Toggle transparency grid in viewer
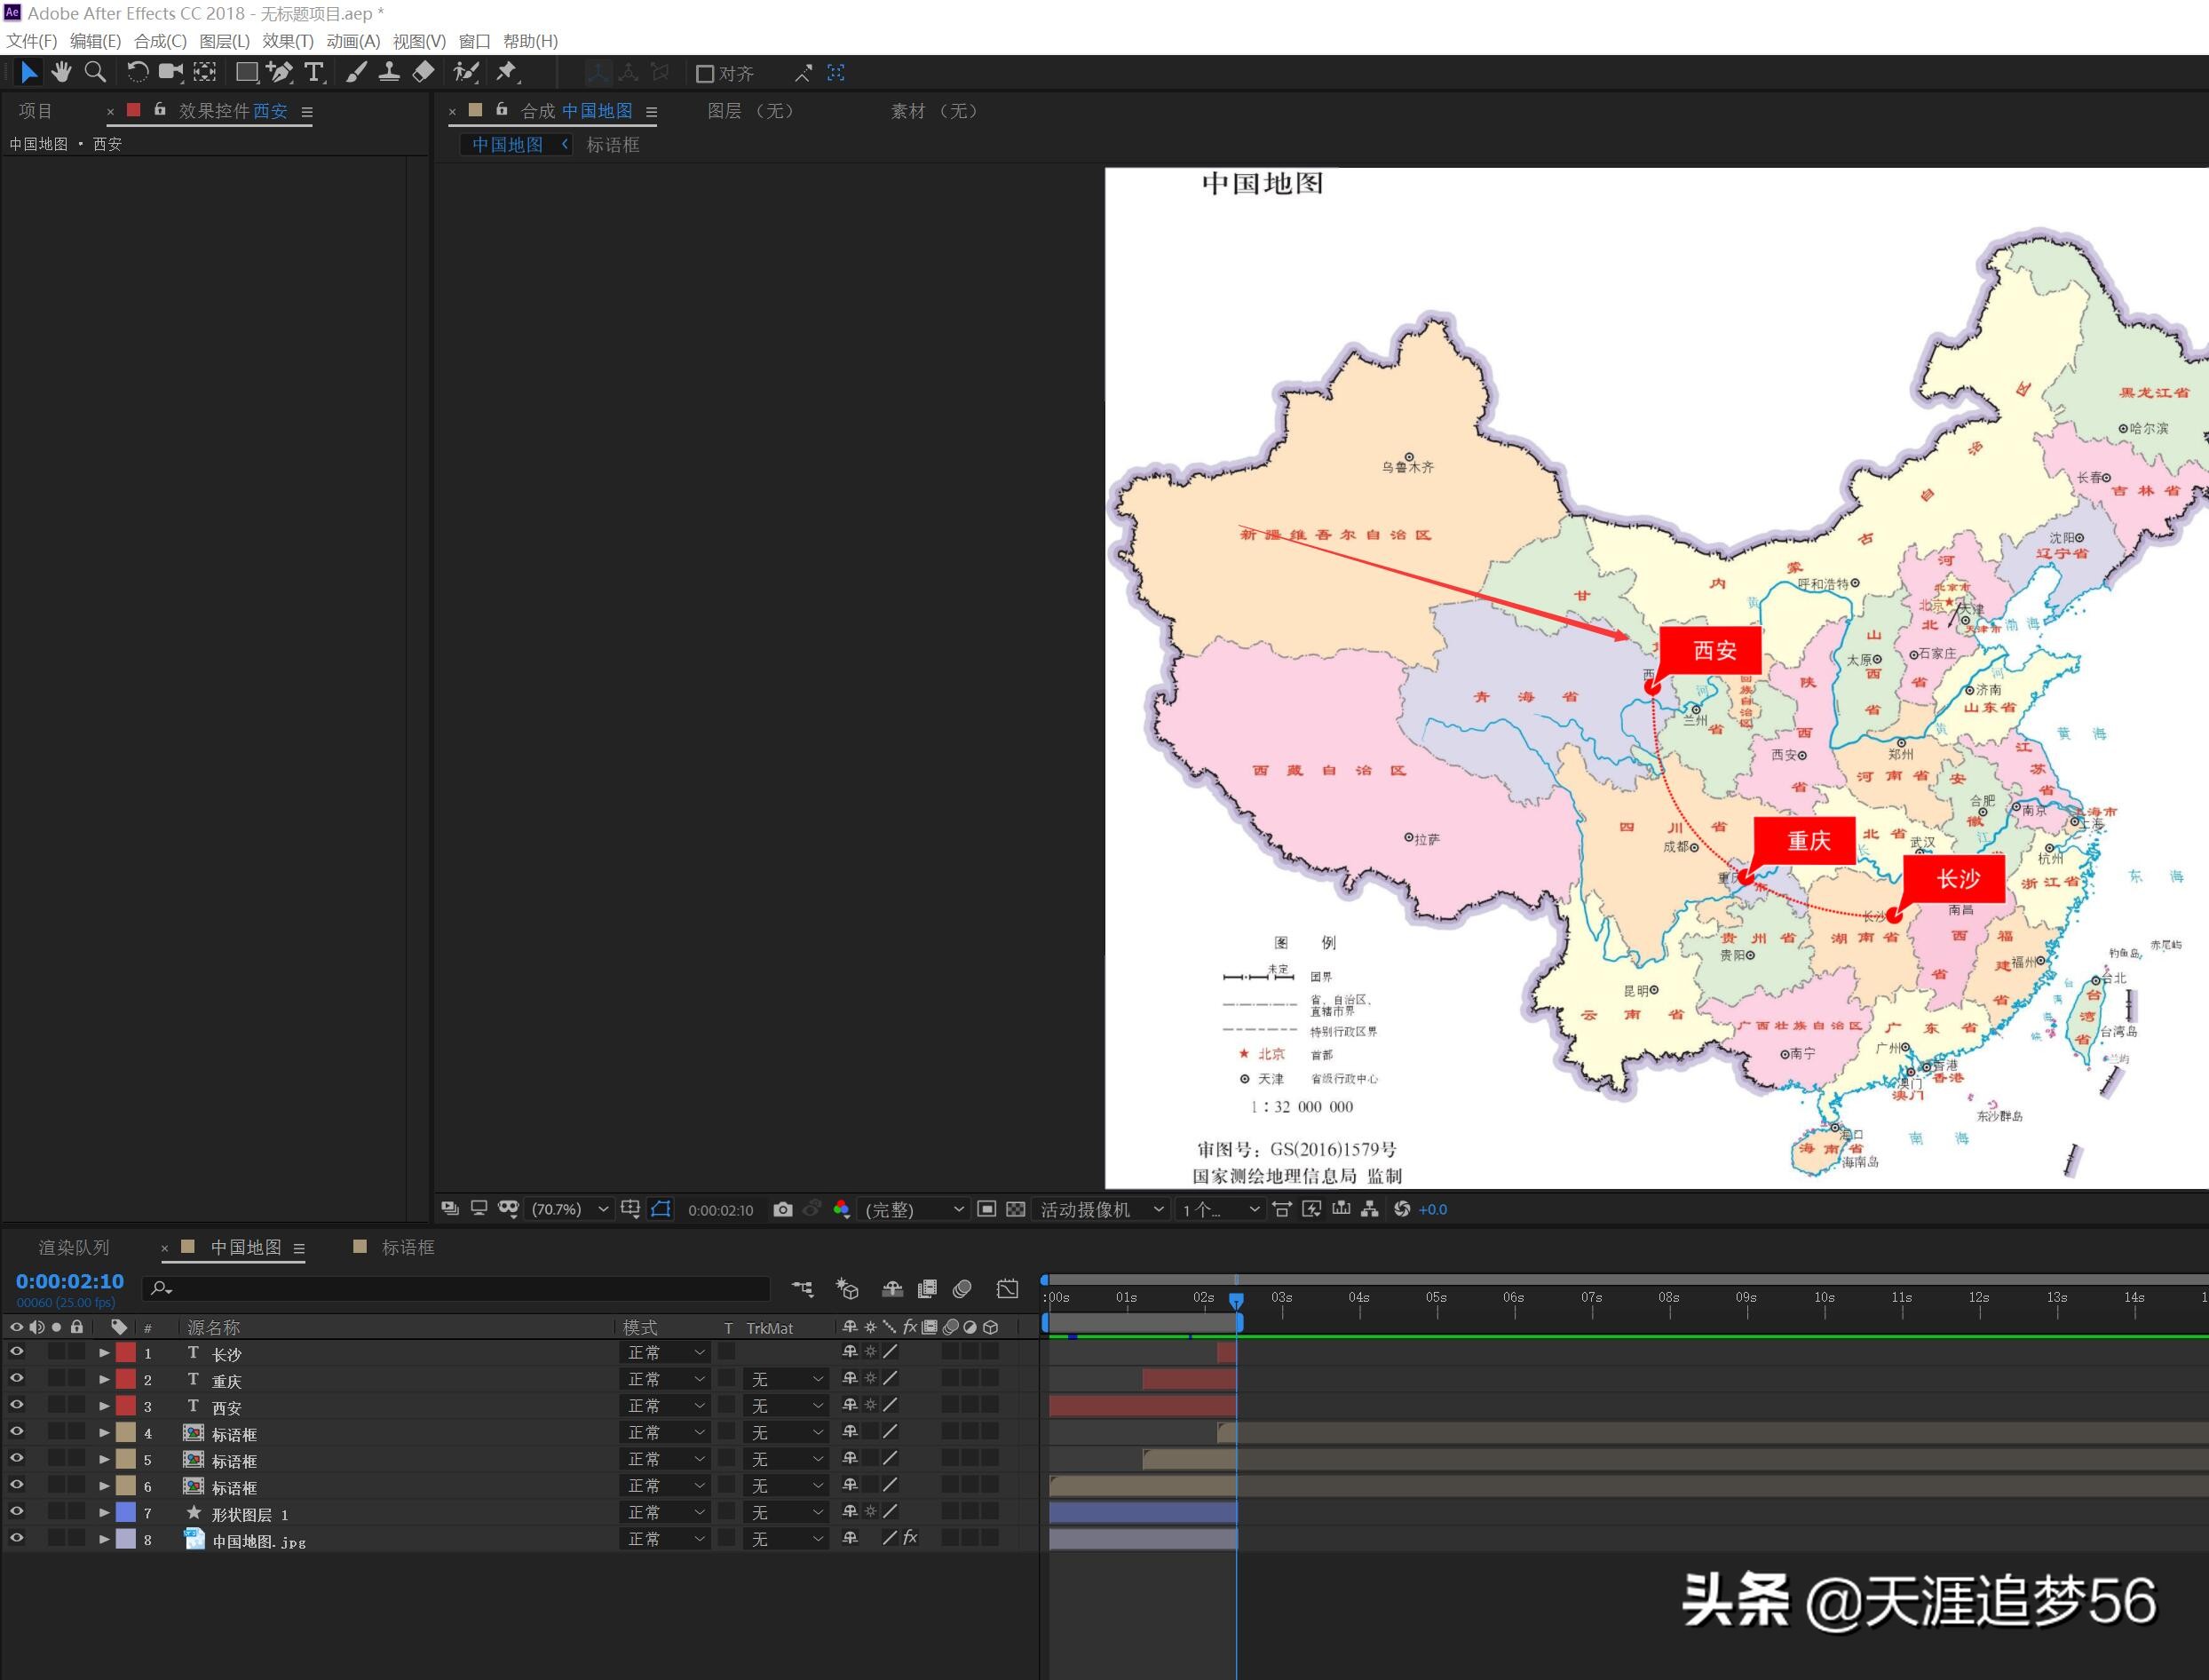2209x1680 pixels. [x=1016, y=1209]
